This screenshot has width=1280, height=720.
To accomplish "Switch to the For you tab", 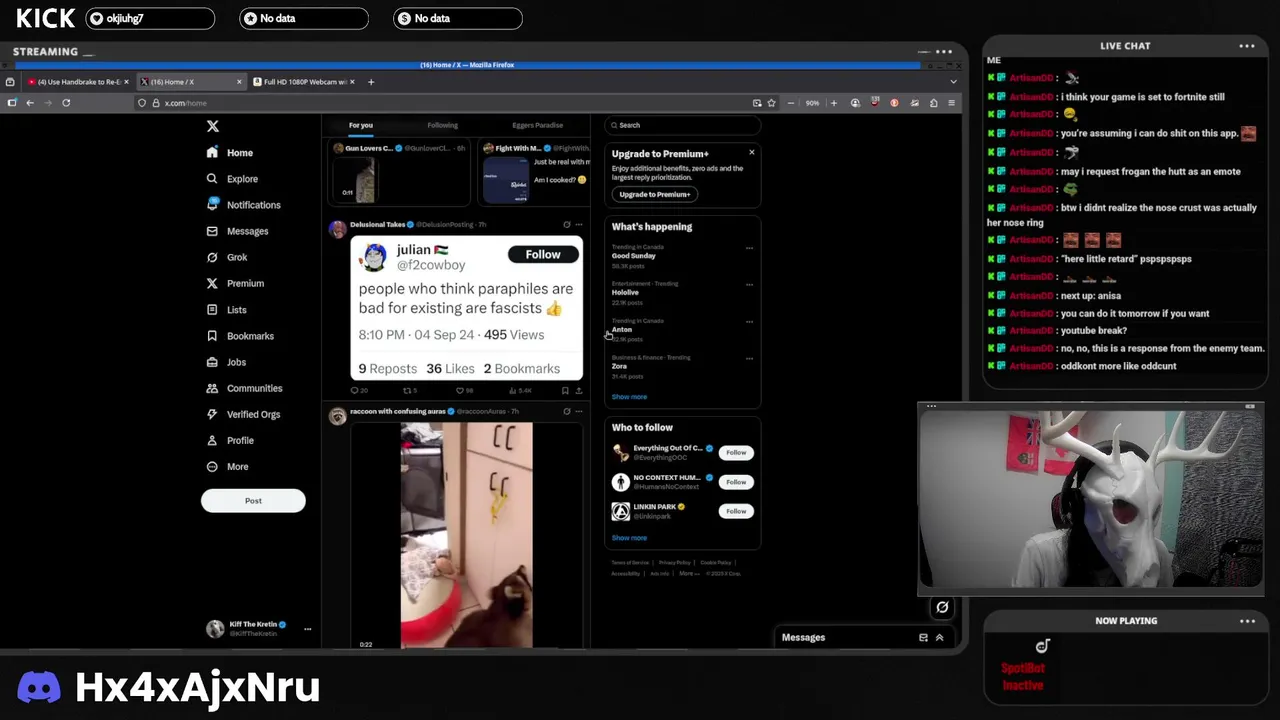I will coord(361,125).
